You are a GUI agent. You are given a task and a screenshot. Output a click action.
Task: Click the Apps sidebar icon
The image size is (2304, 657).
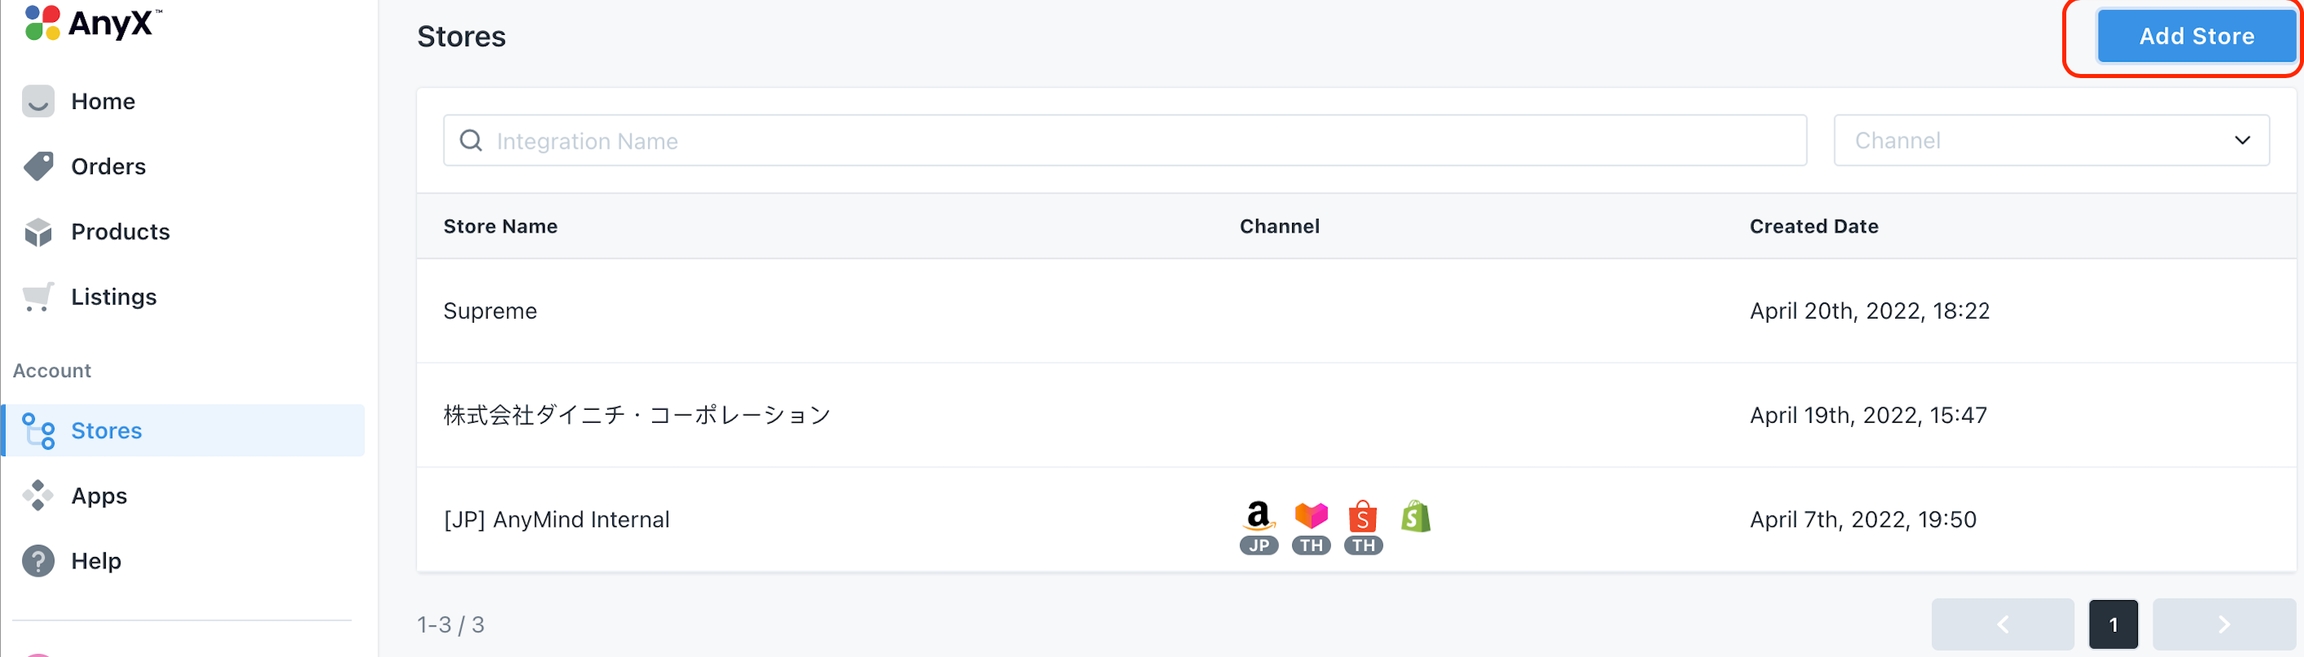coord(38,496)
